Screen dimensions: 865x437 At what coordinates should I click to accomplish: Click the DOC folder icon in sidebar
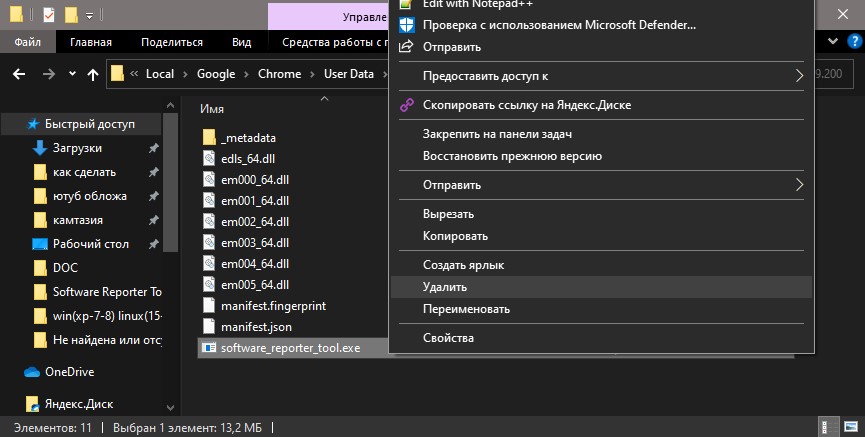click(40, 268)
